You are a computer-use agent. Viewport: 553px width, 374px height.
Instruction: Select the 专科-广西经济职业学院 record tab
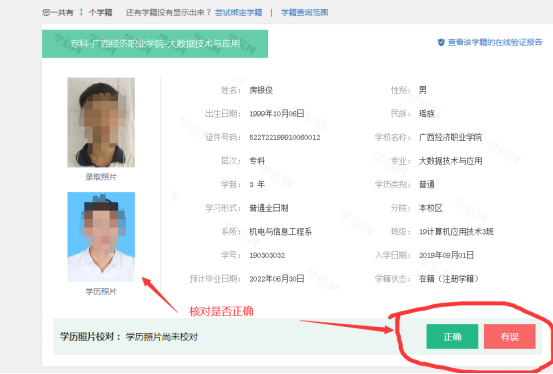coord(155,44)
